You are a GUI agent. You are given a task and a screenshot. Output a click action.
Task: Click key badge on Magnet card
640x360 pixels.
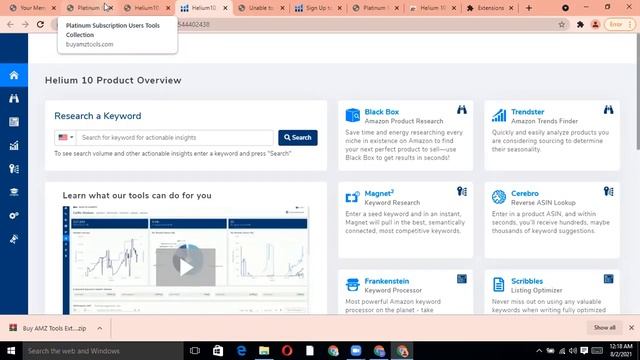click(462, 191)
